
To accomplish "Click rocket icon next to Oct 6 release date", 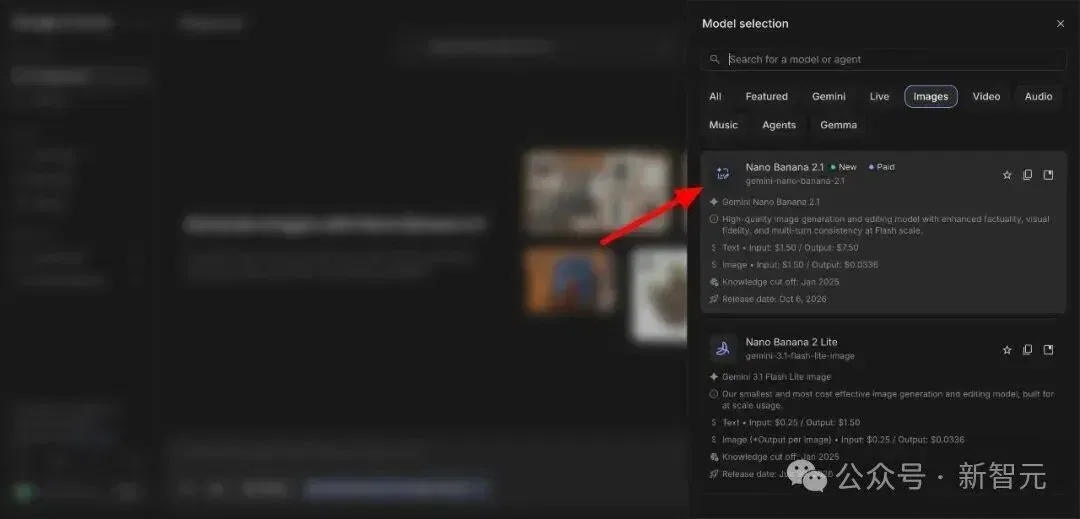I will [714, 299].
